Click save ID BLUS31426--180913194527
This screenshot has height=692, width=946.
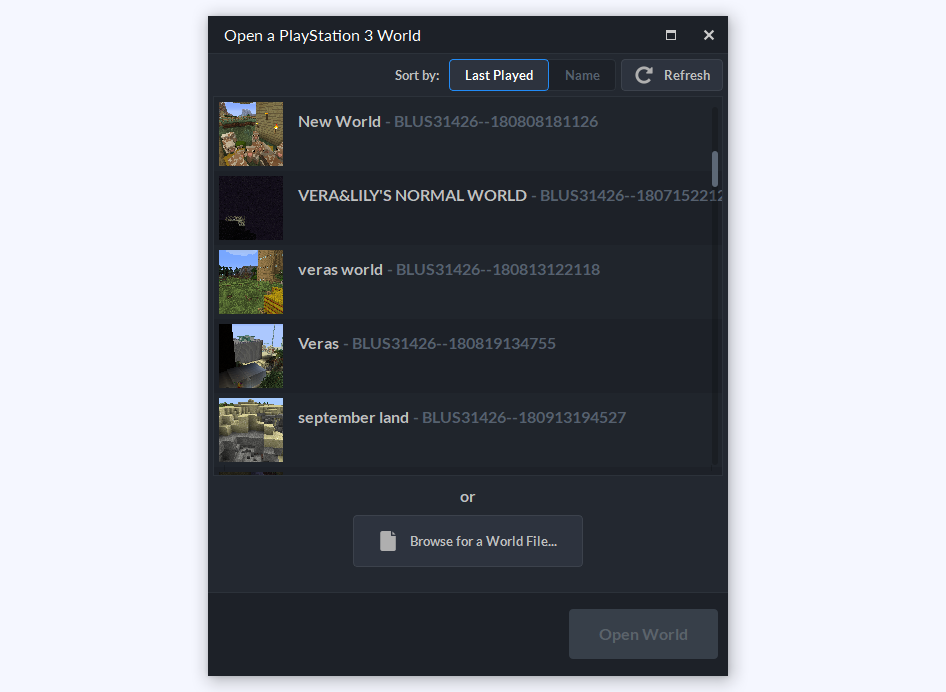click(524, 418)
